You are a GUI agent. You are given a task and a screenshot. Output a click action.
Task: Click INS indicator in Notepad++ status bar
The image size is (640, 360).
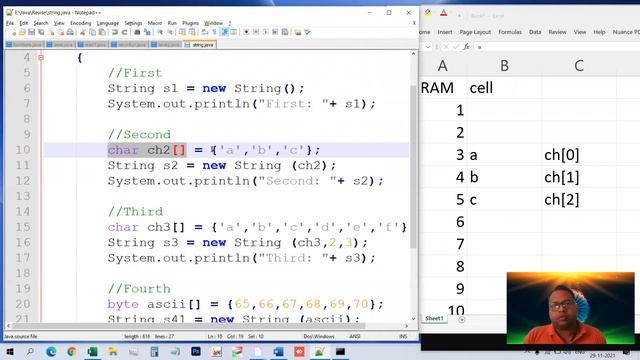coord(403,336)
